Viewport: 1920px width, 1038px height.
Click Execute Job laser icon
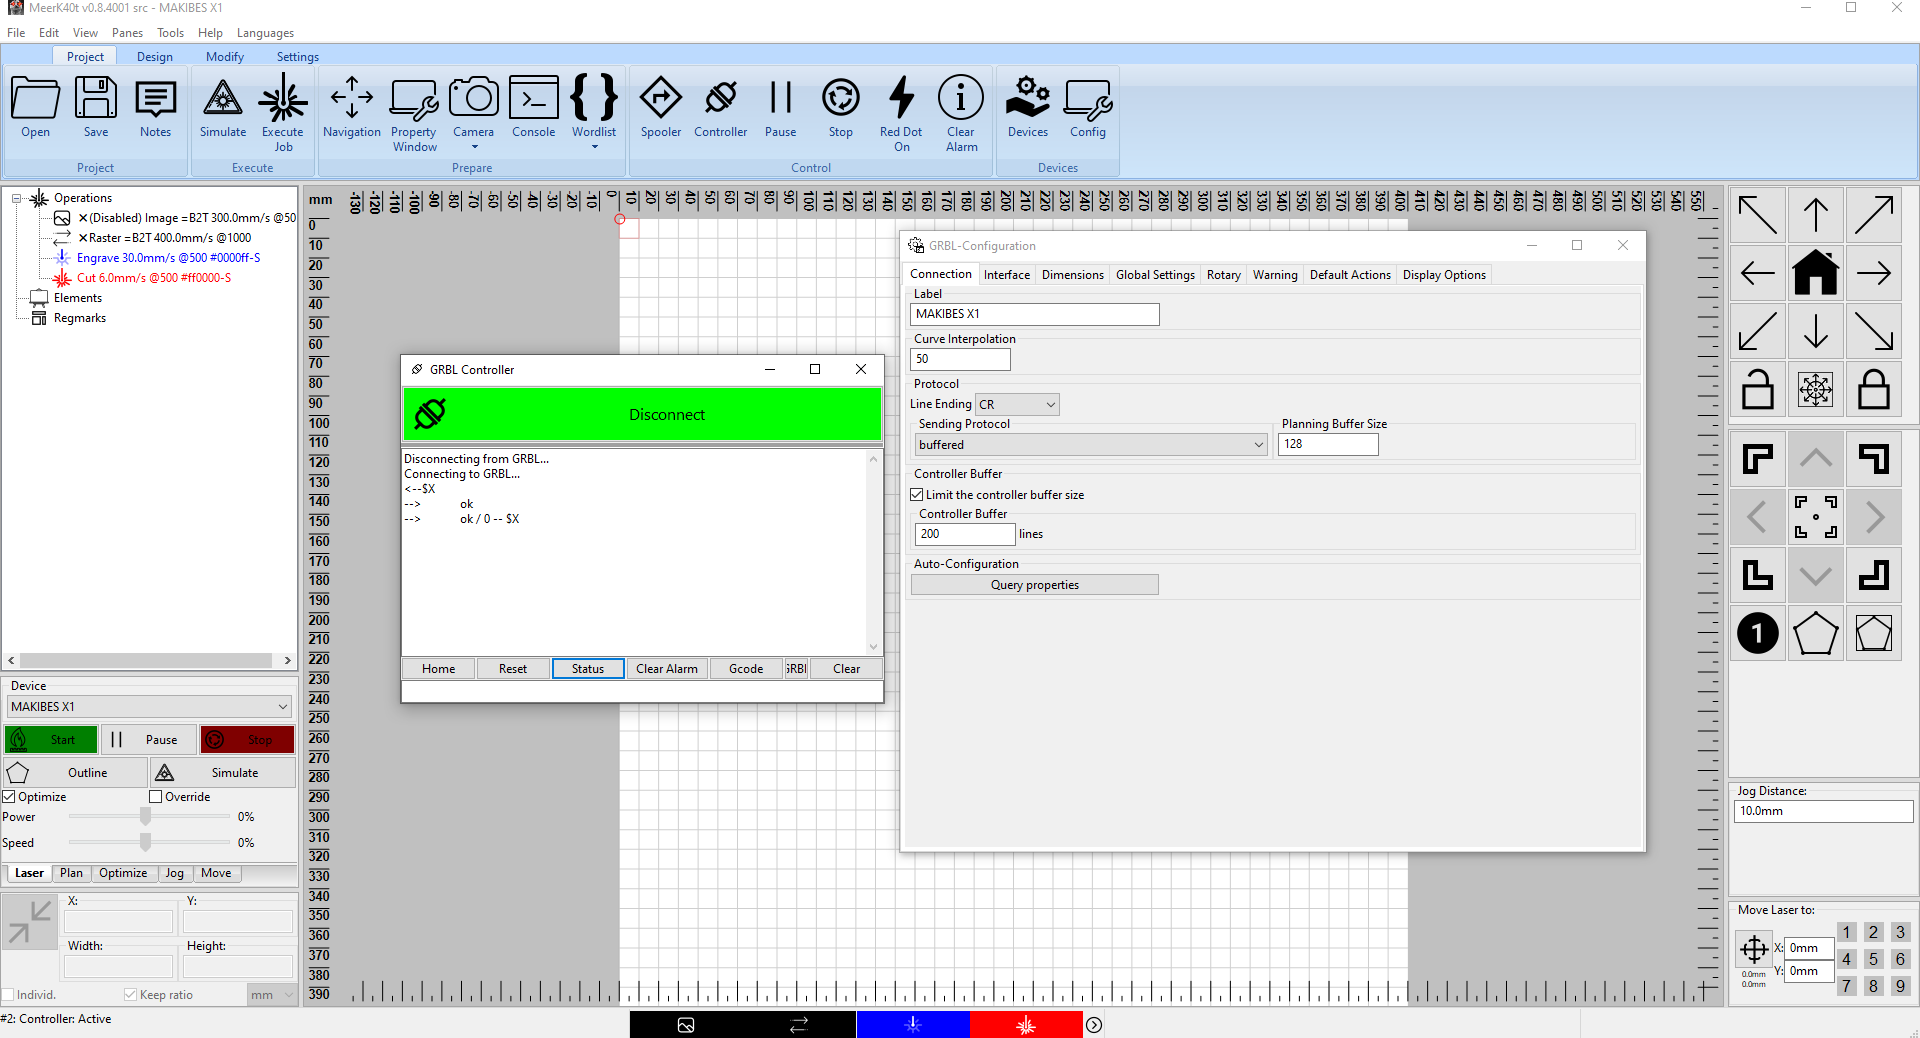click(283, 114)
